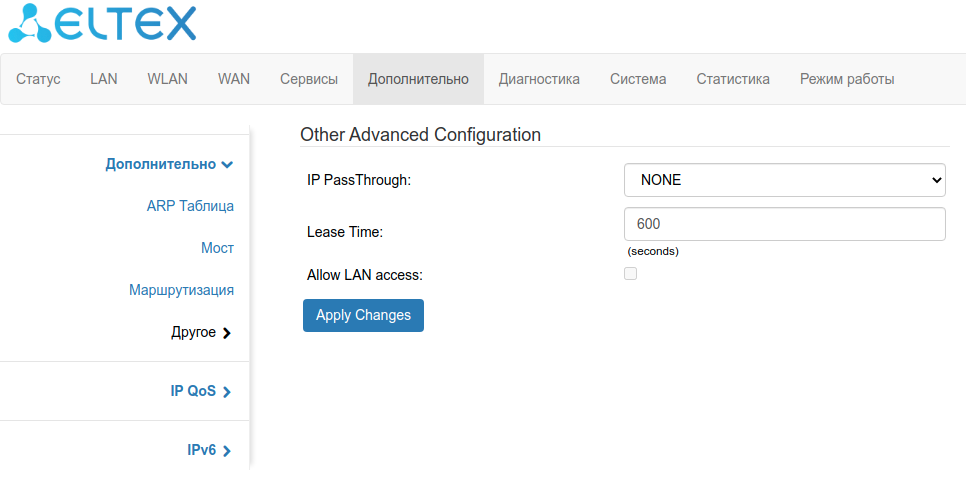Open the LAN tab
Image resolution: width=966 pixels, height=484 pixels.
point(104,79)
